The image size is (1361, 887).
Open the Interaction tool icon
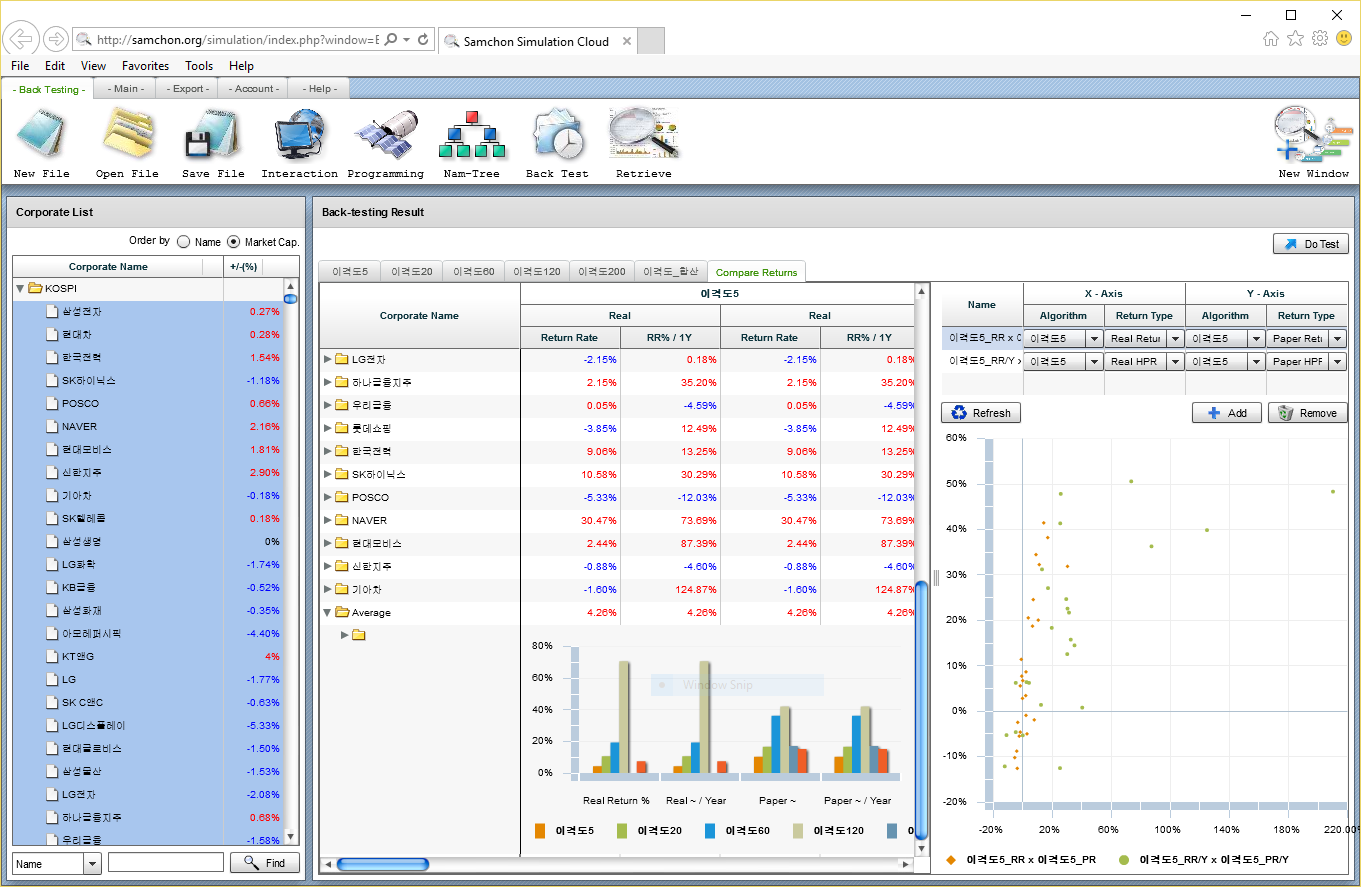(299, 135)
